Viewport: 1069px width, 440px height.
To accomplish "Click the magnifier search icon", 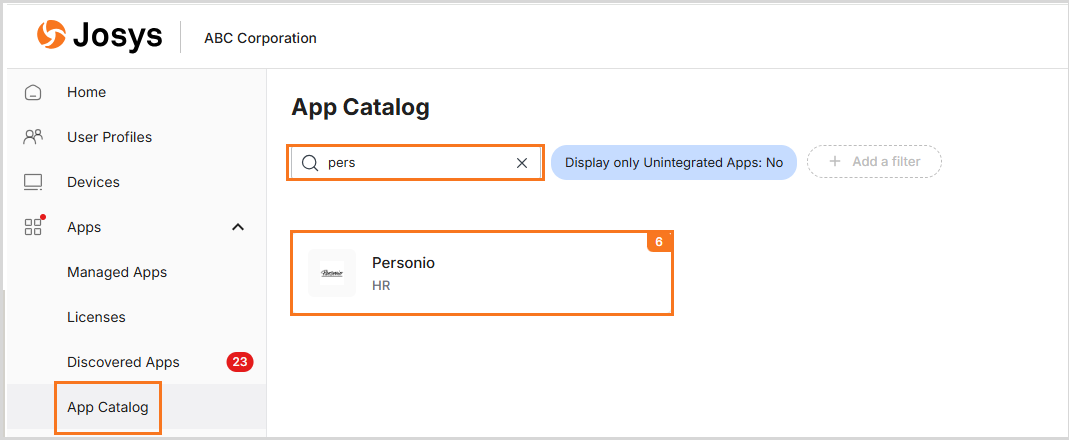I will [310, 162].
